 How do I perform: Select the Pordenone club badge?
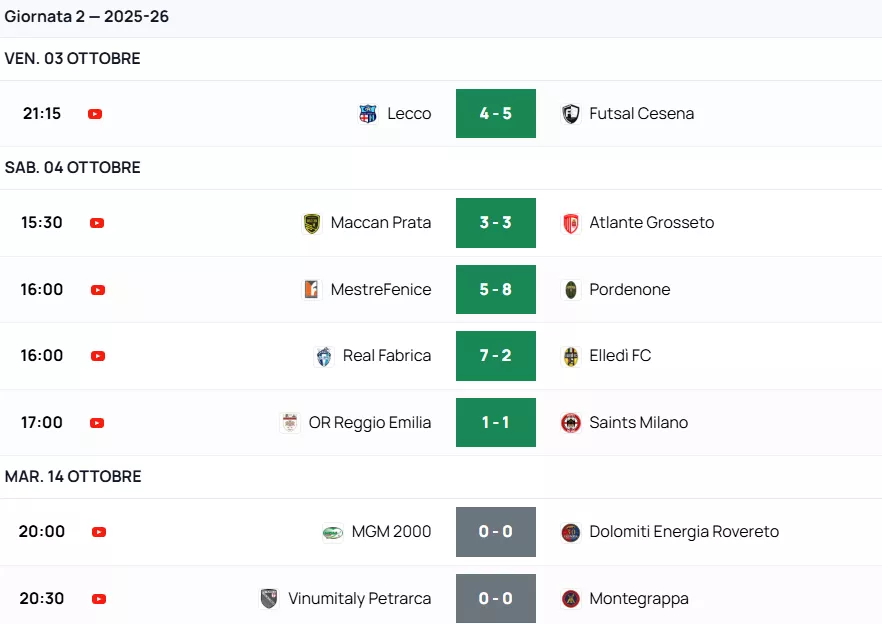coord(571,290)
